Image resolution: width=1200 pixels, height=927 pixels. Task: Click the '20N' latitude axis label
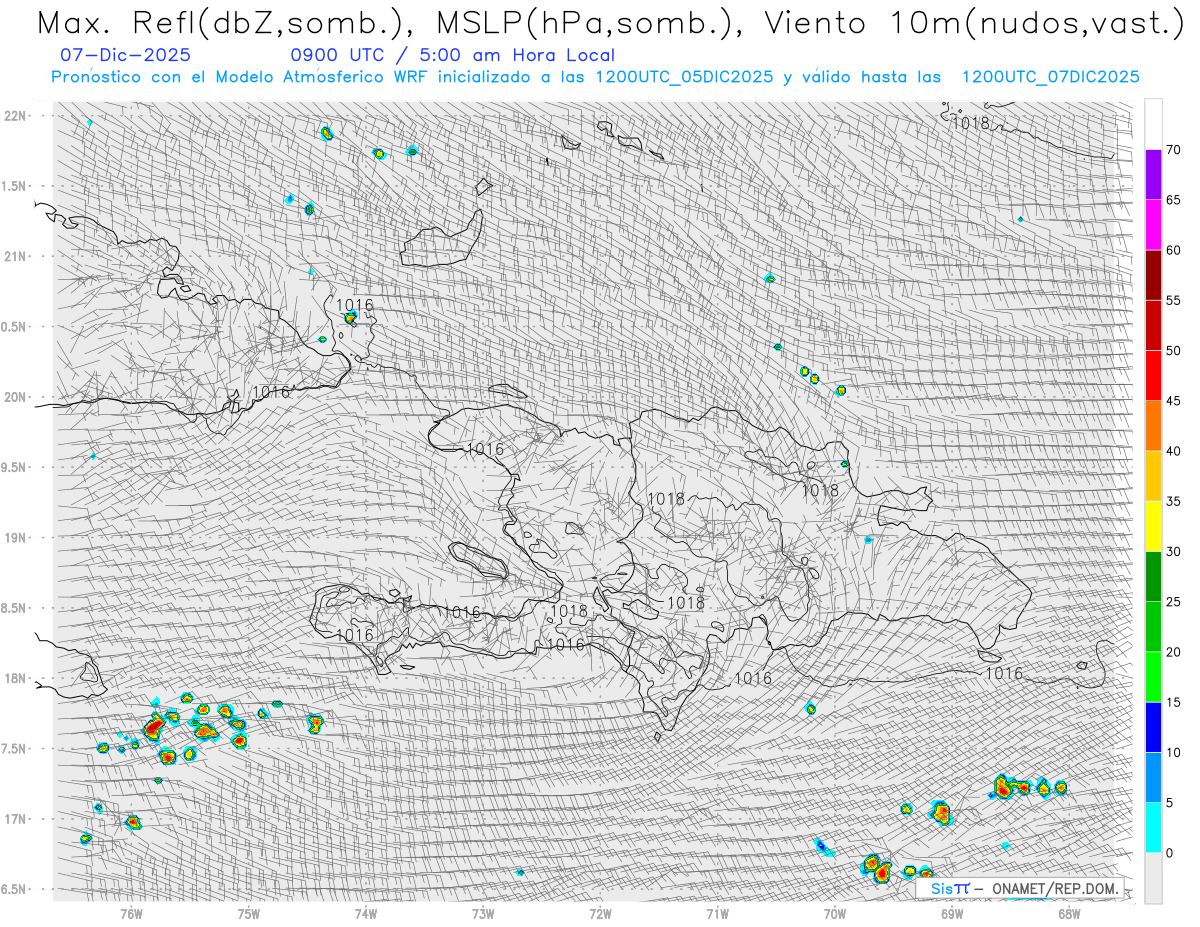tap(14, 397)
